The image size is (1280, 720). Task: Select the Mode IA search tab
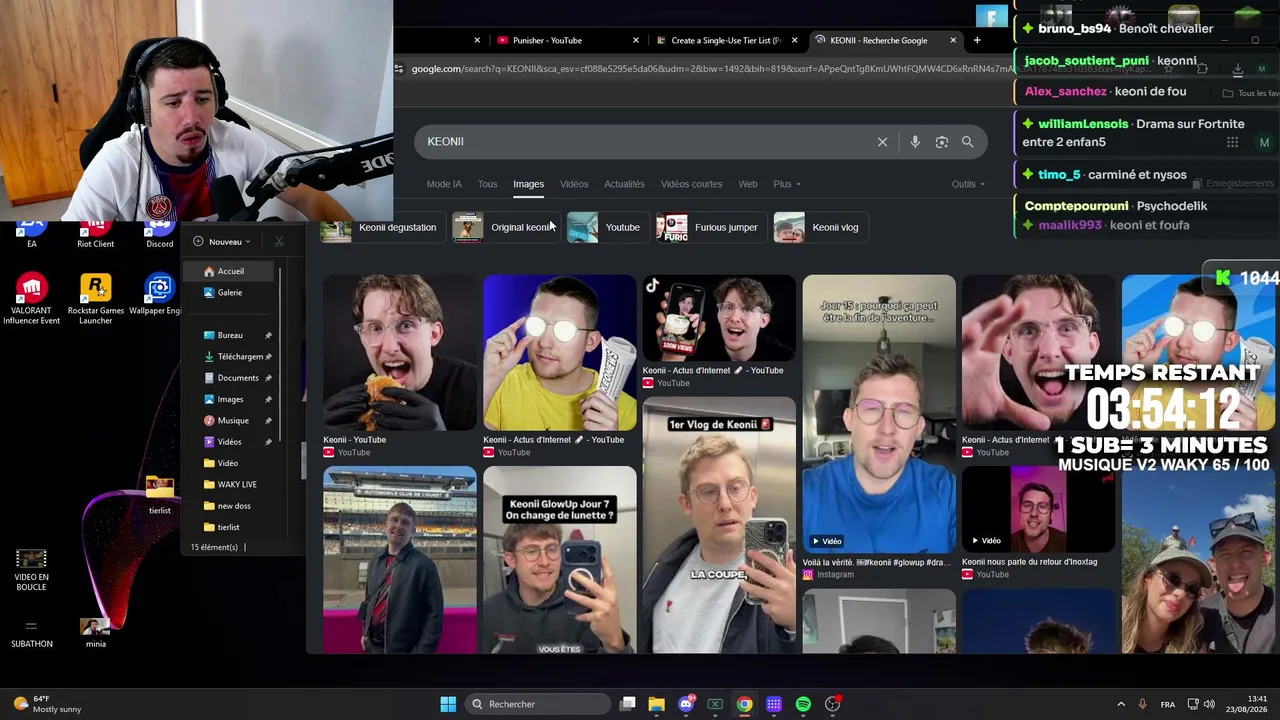click(x=444, y=184)
